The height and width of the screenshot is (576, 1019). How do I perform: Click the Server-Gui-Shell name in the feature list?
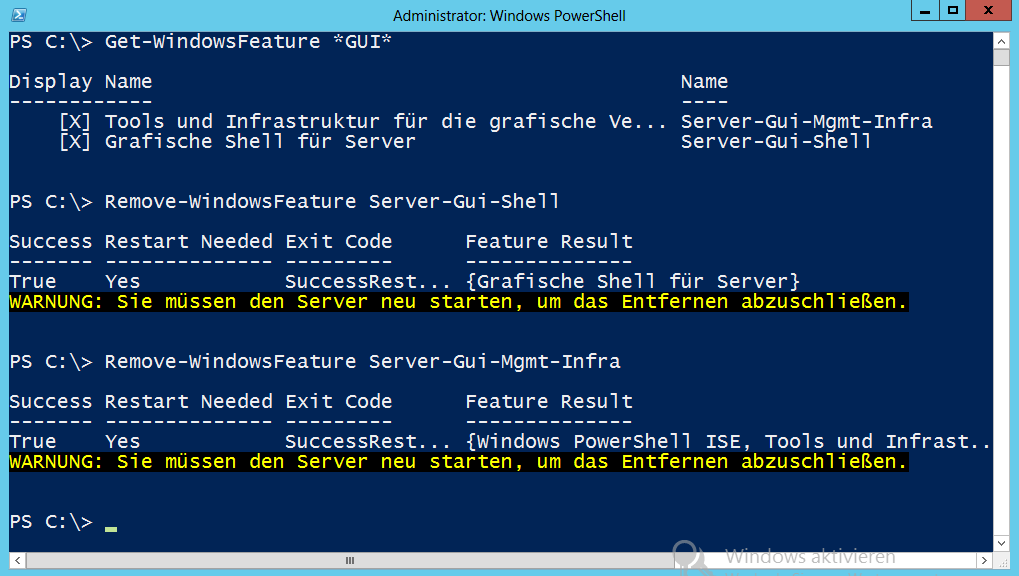pos(776,142)
